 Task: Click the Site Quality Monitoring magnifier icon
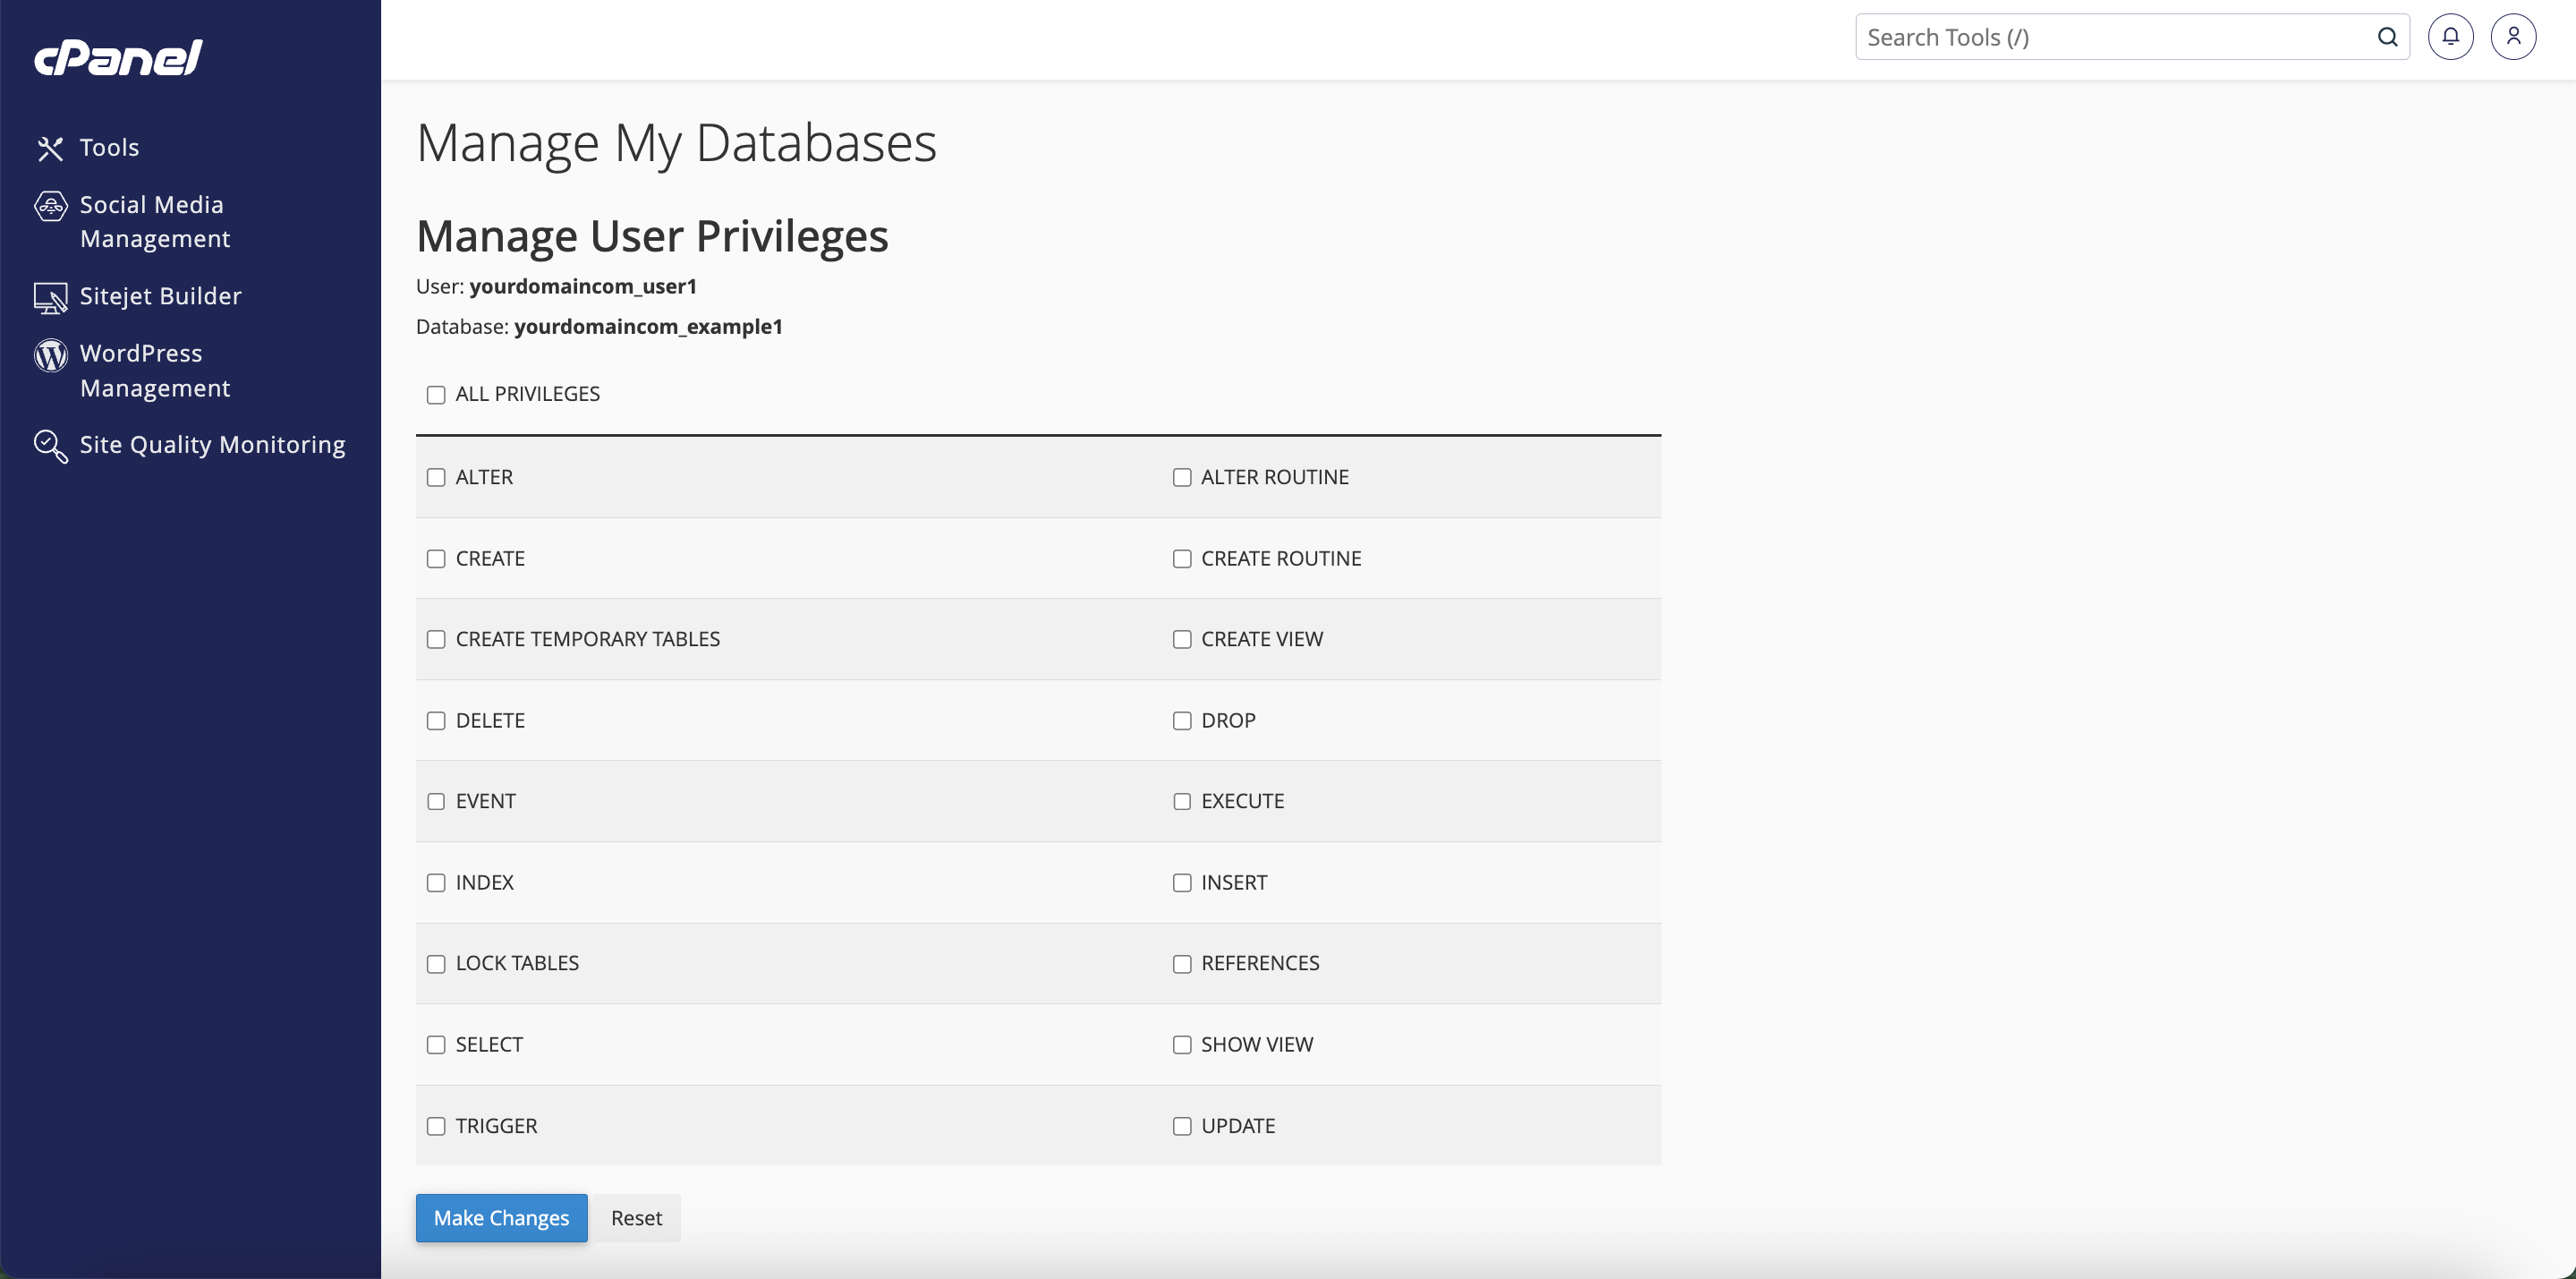pos(50,446)
